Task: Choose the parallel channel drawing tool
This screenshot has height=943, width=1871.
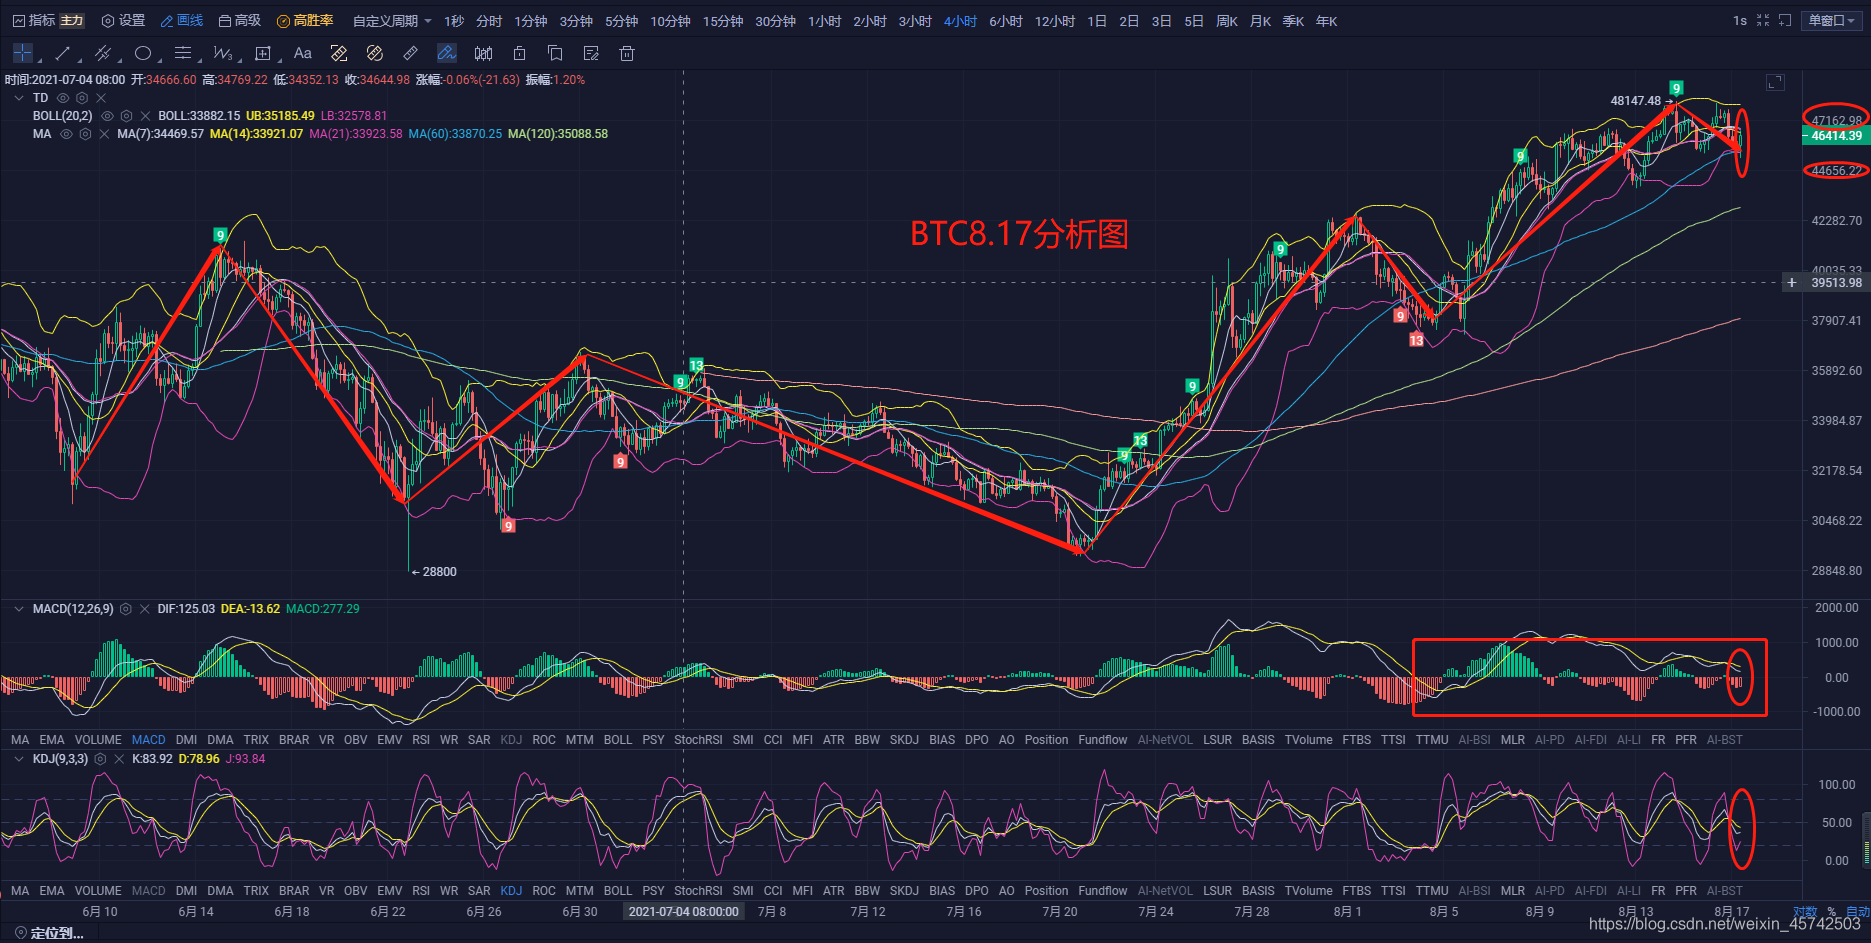Action: pyautogui.click(x=102, y=53)
